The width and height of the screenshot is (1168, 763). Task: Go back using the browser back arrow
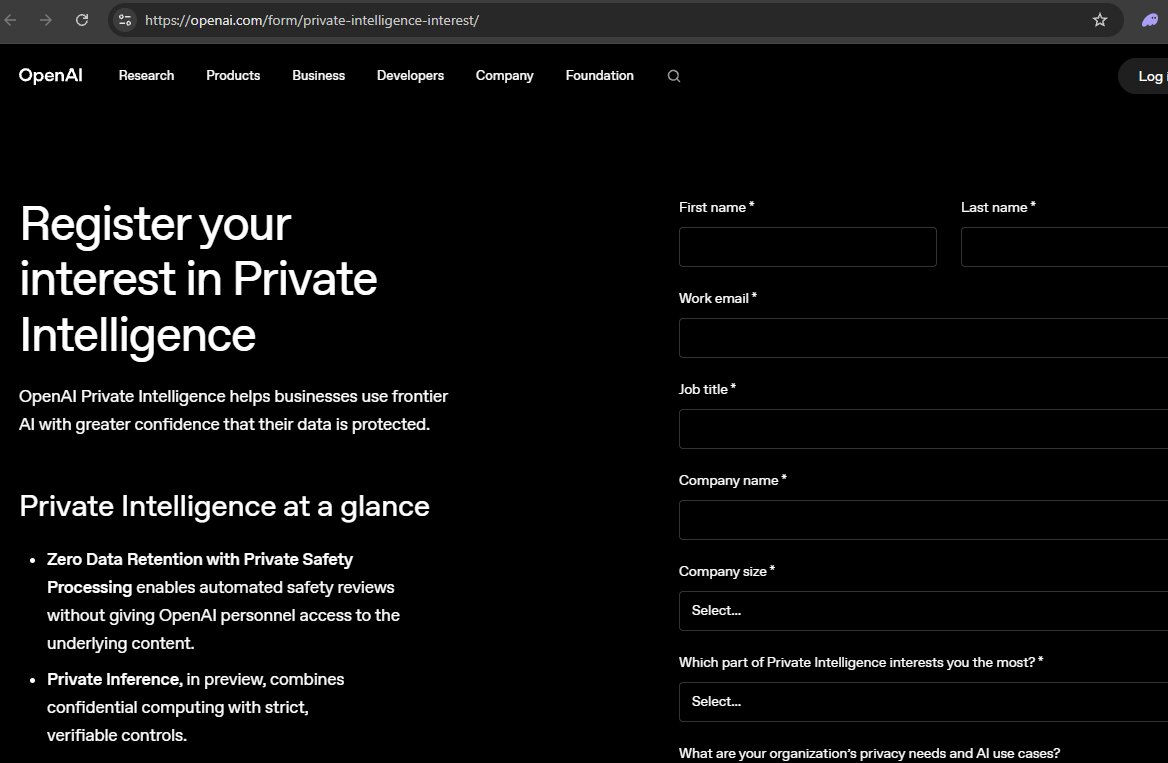pos(10,20)
